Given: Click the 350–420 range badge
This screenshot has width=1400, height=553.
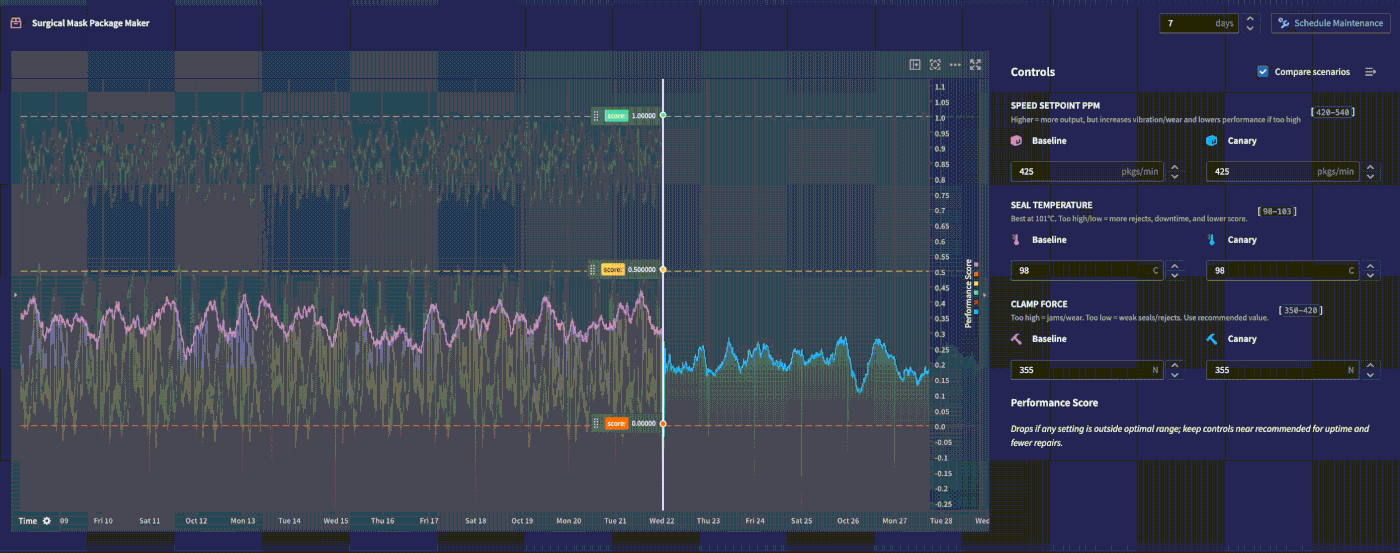Looking at the screenshot, I should [x=1300, y=310].
